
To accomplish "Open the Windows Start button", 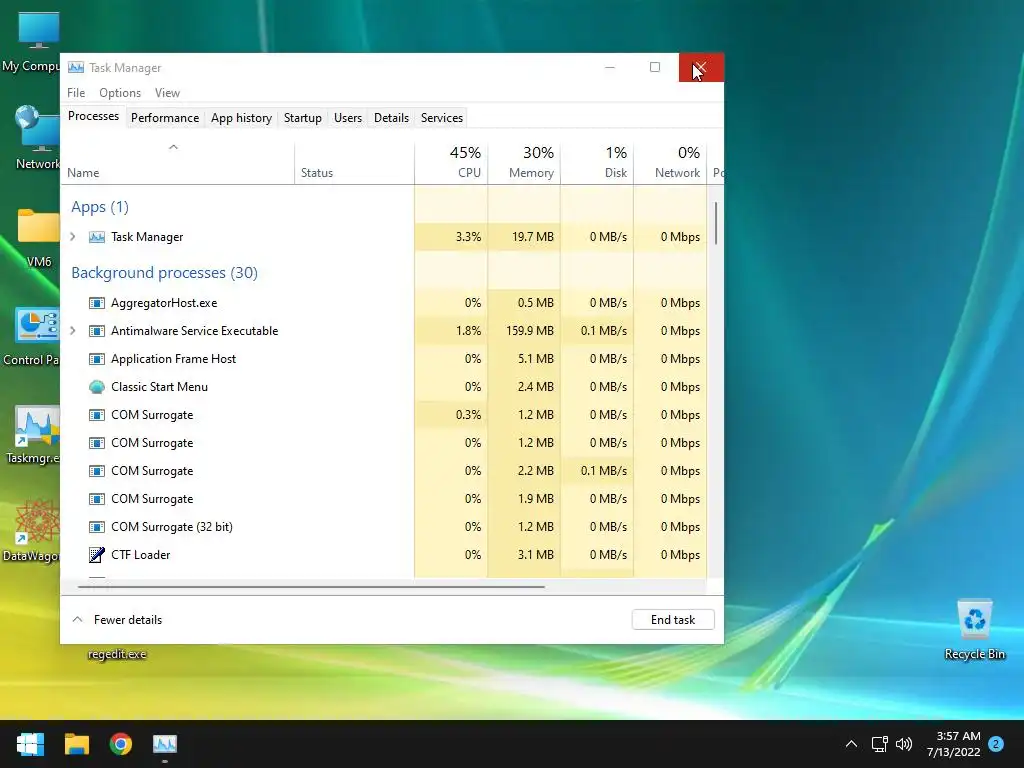I will click(x=30, y=744).
